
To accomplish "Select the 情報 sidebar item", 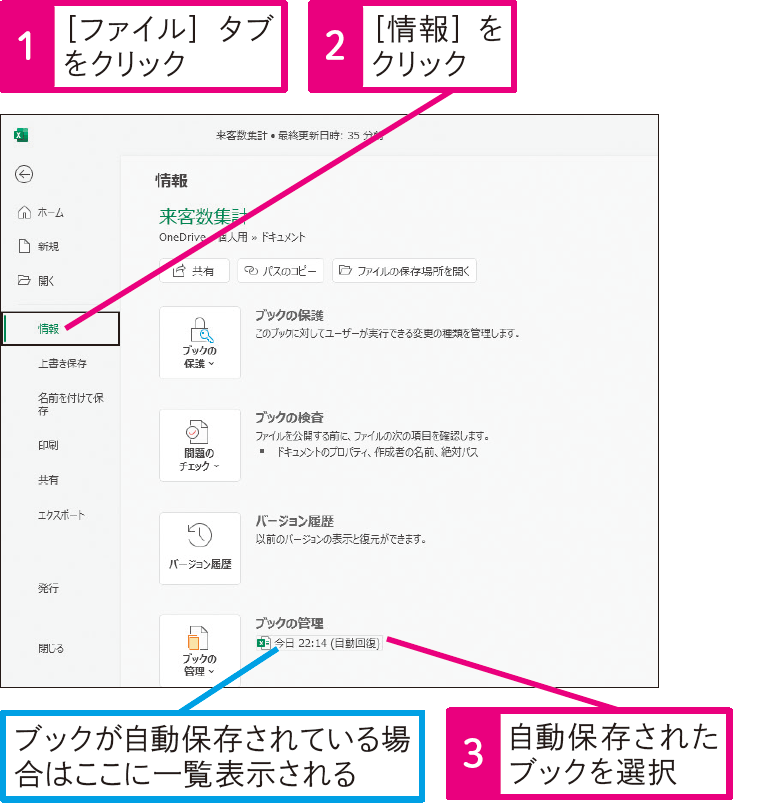I will (60, 329).
